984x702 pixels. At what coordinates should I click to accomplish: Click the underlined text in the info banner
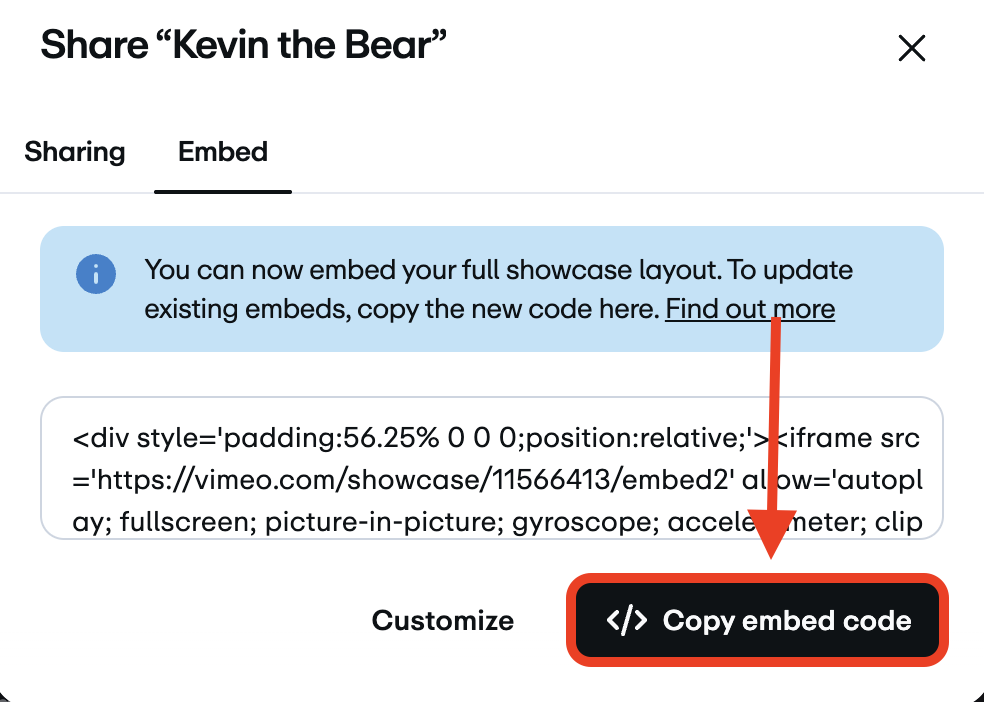coord(749,308)
